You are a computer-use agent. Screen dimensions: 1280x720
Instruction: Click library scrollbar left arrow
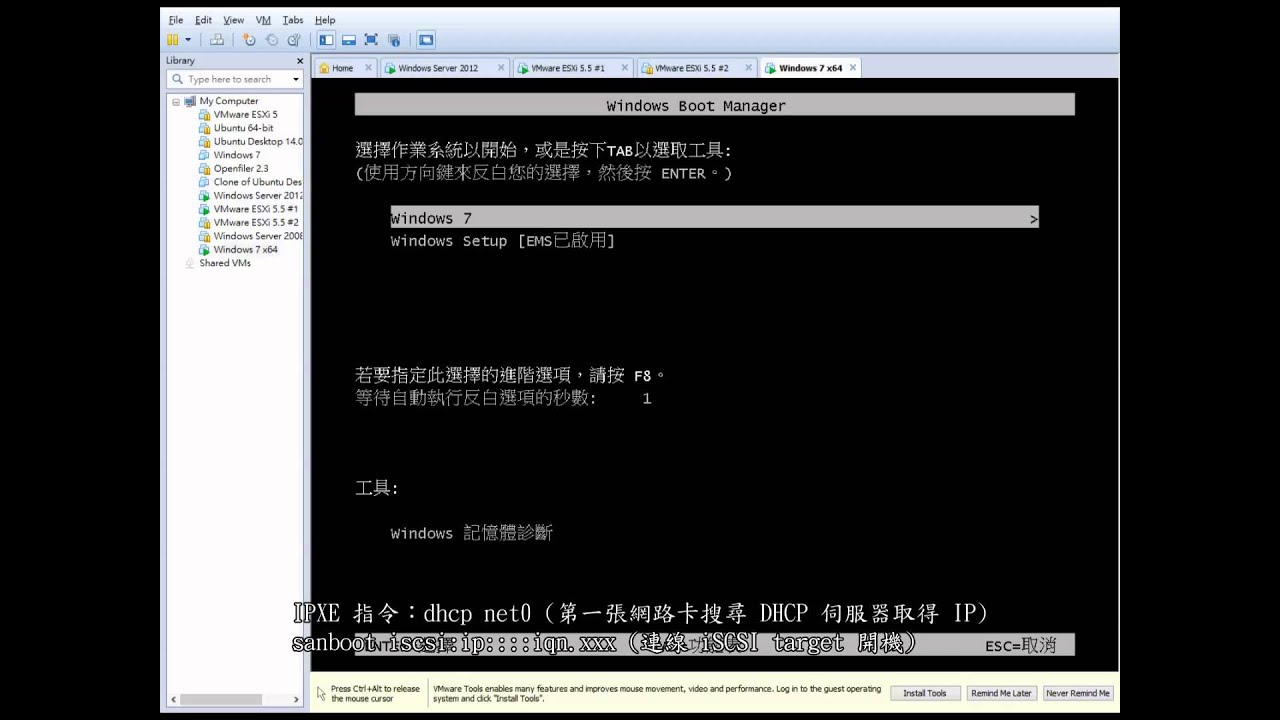[x=173, y=699]
